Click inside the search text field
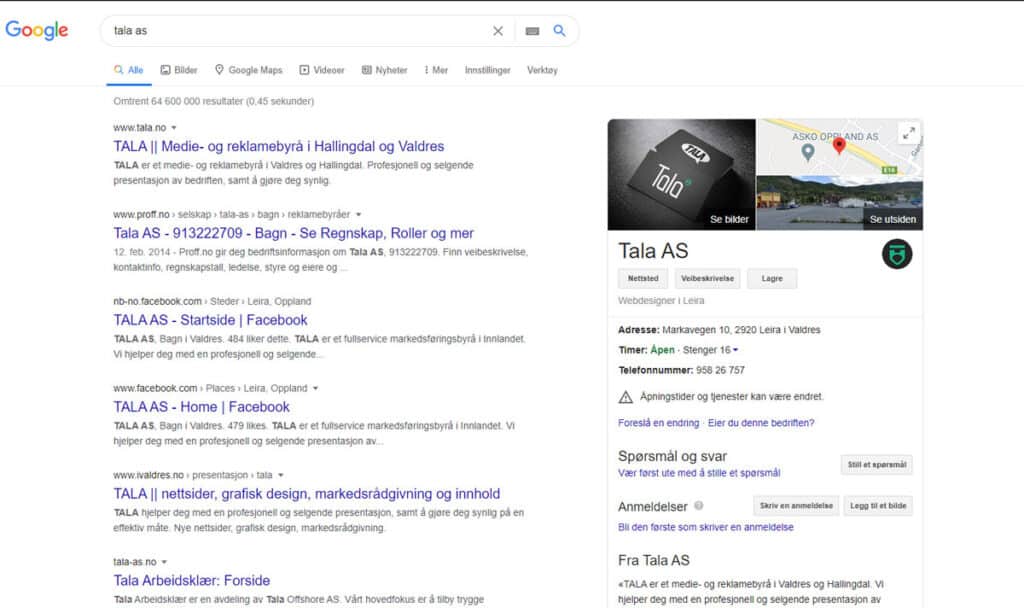Image resolution: width=1024 pixels, height=608 pixels. (300, 31)
